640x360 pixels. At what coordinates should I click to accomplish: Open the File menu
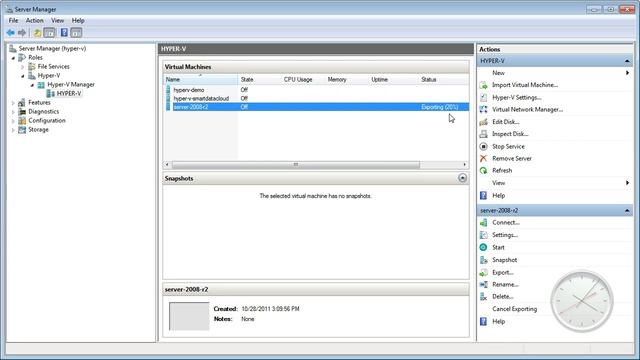[x=13, y=20]
